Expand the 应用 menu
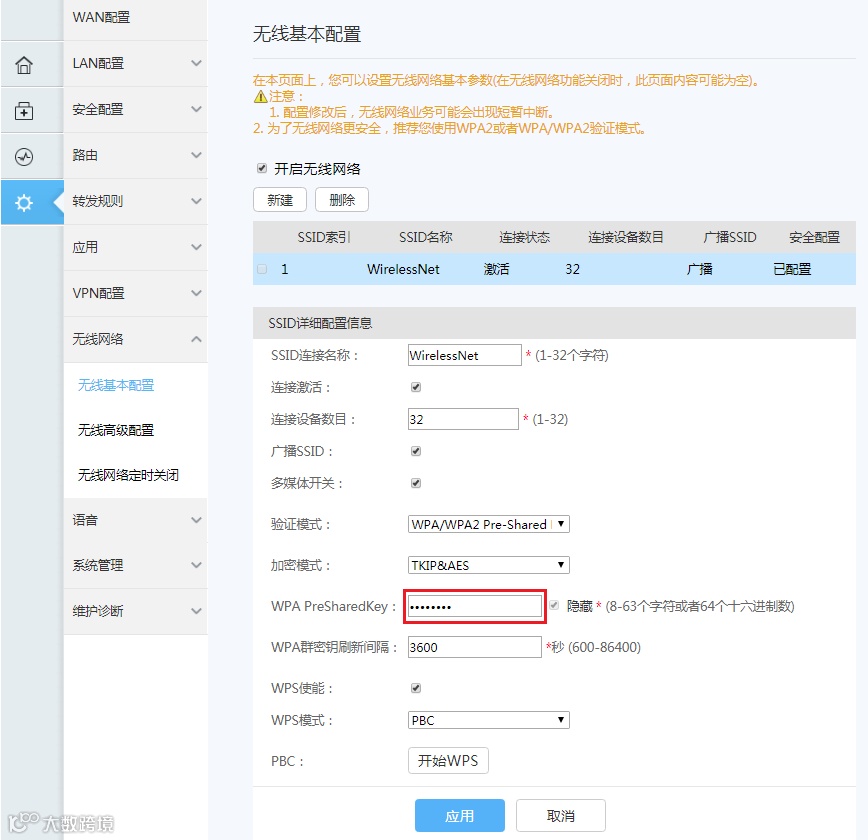This screenshot has height=840, width=868. click(x=136, y=248)
